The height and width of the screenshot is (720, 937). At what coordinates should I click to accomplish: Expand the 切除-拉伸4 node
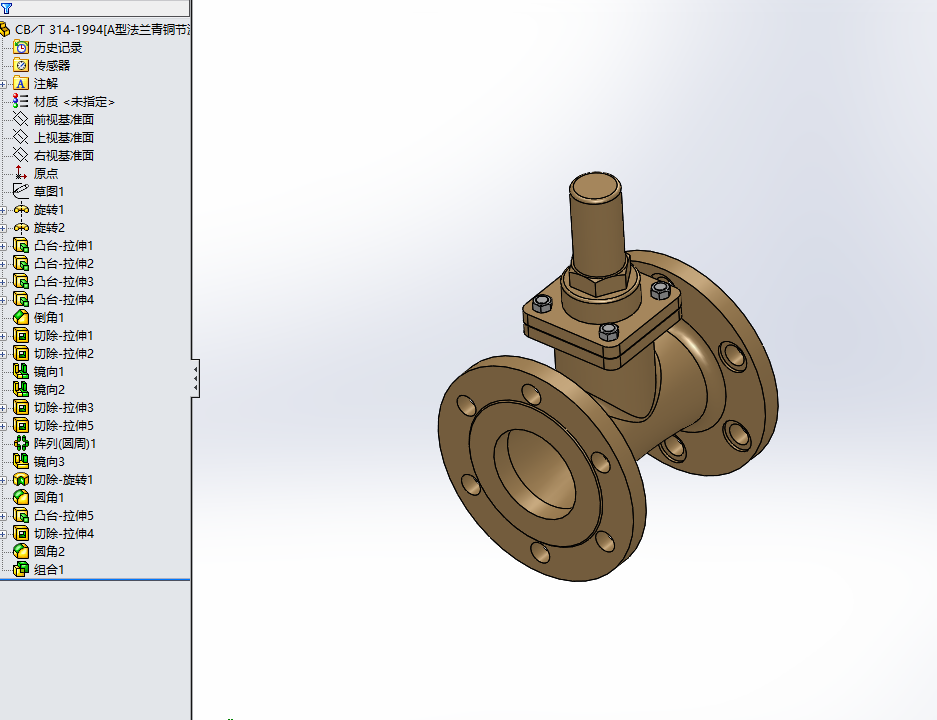(x=3, y=534)
